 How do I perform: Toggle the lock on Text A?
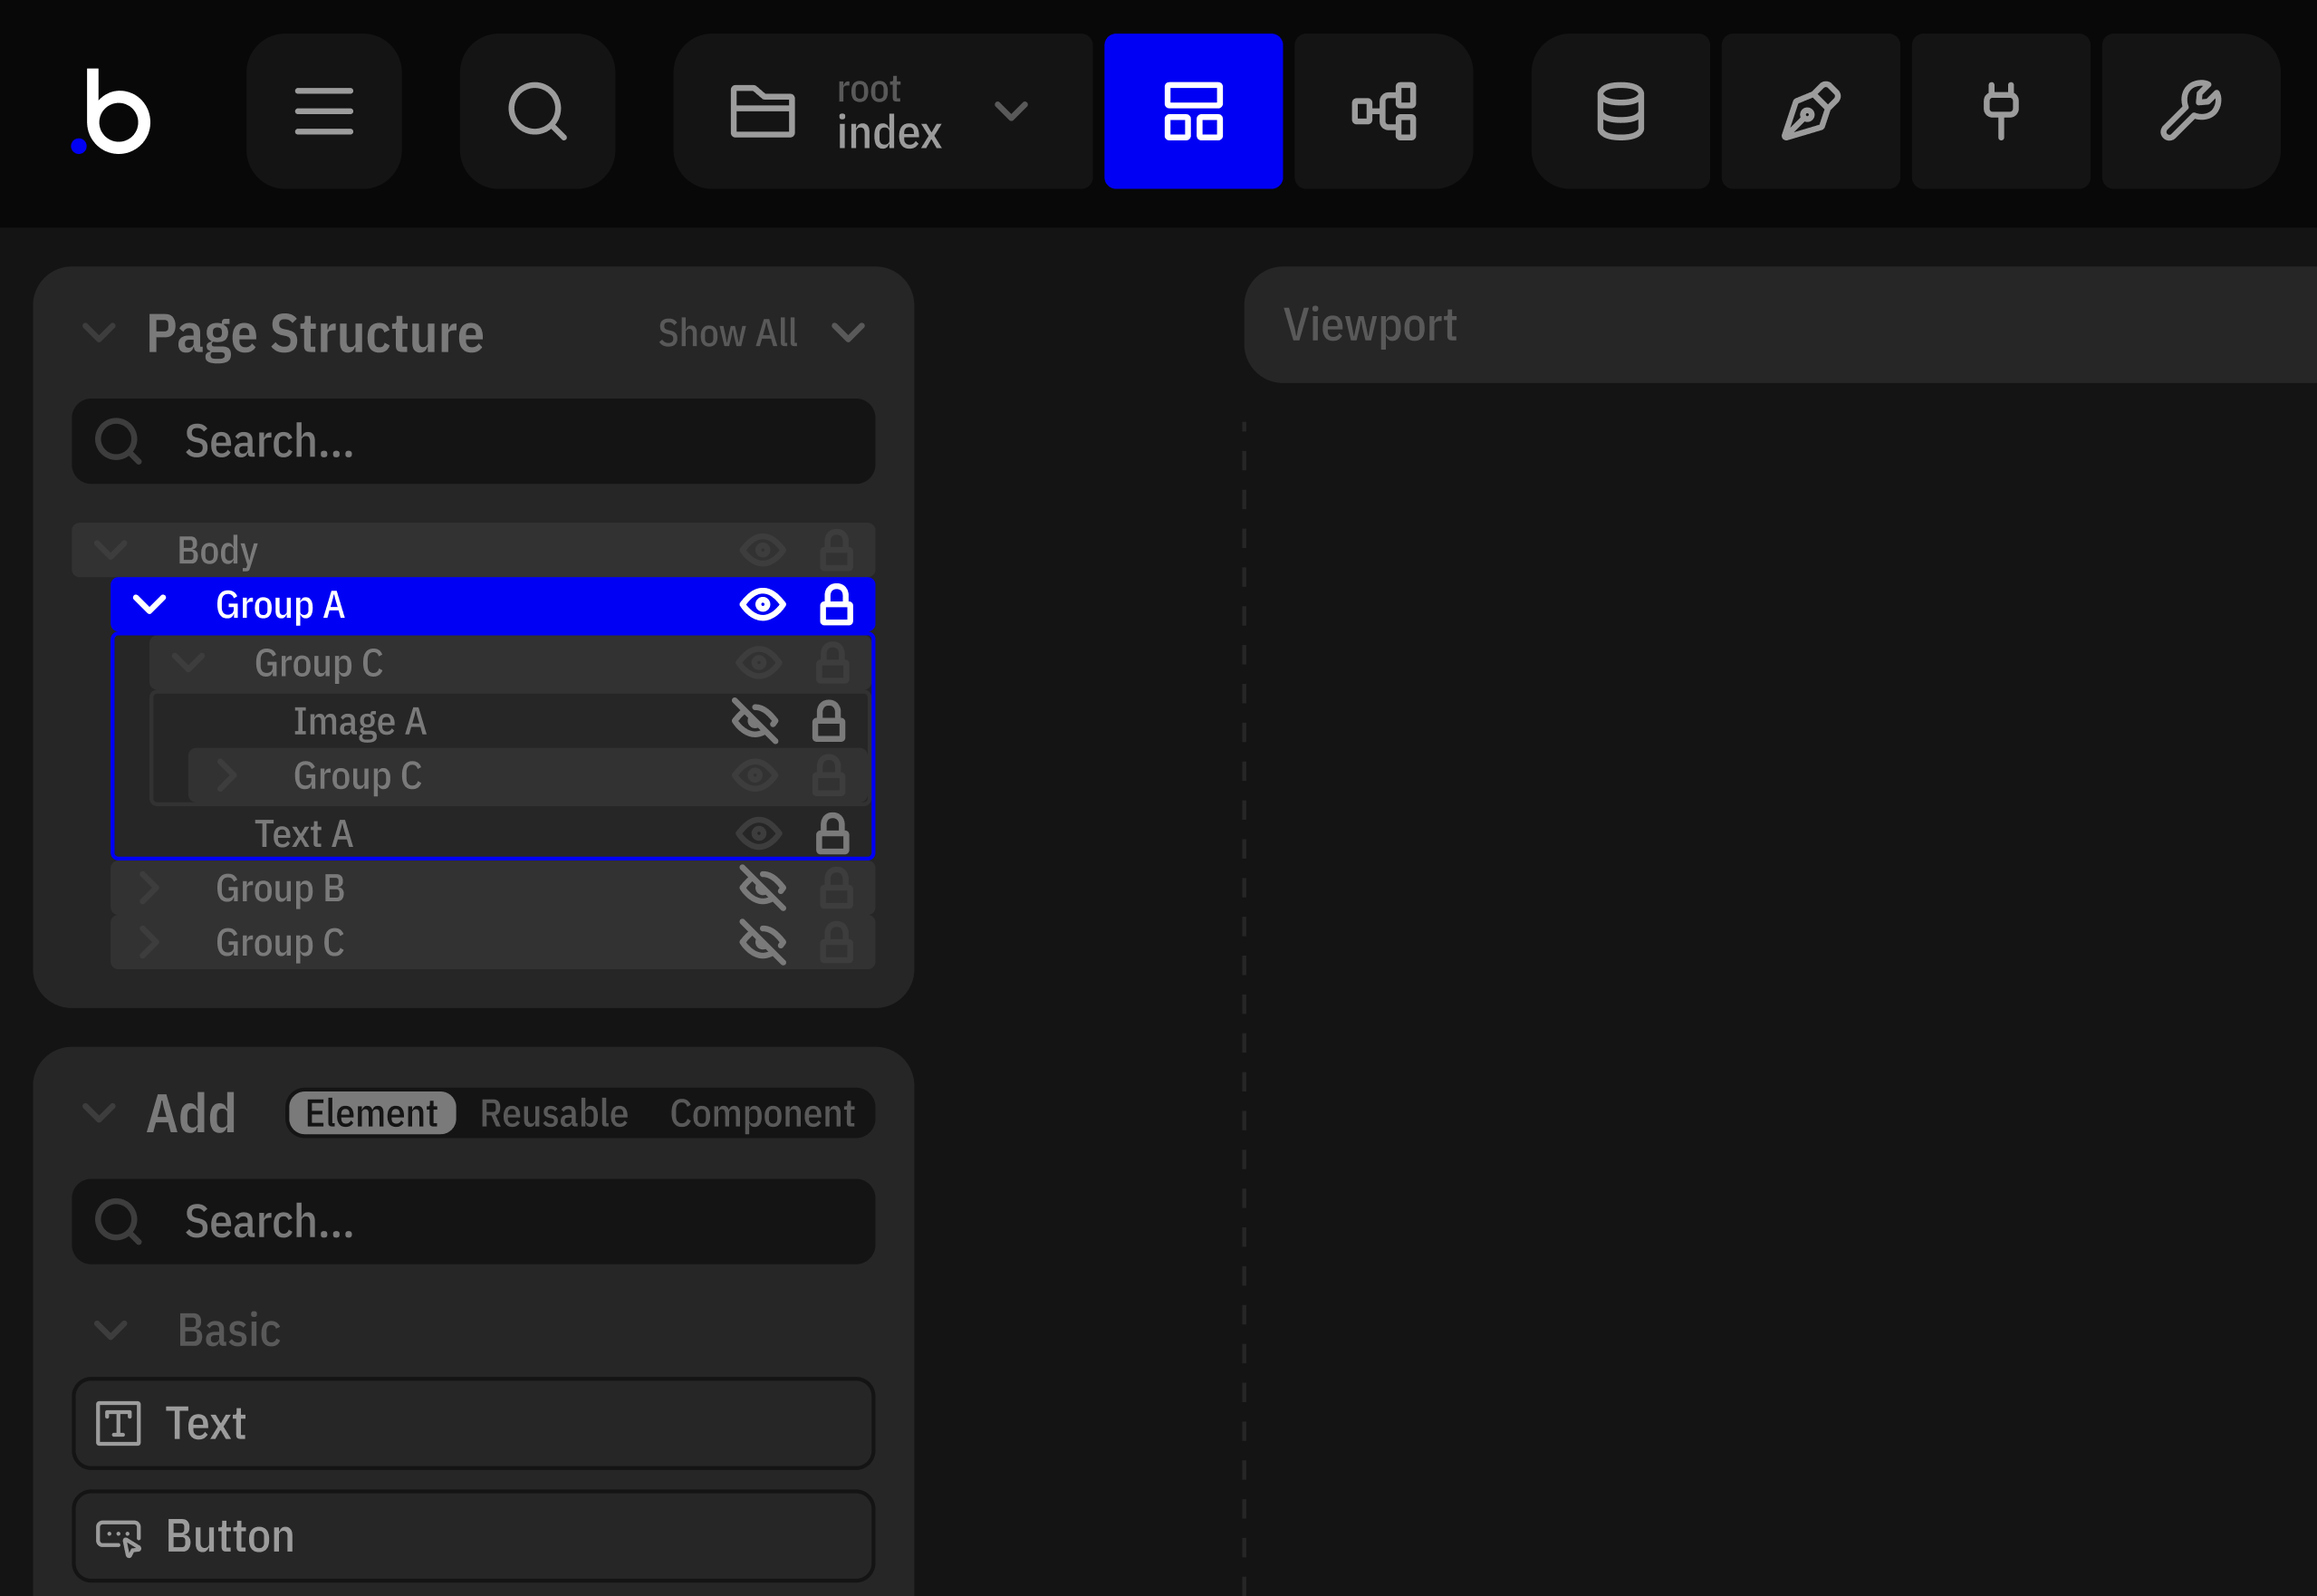click(832, 834)
